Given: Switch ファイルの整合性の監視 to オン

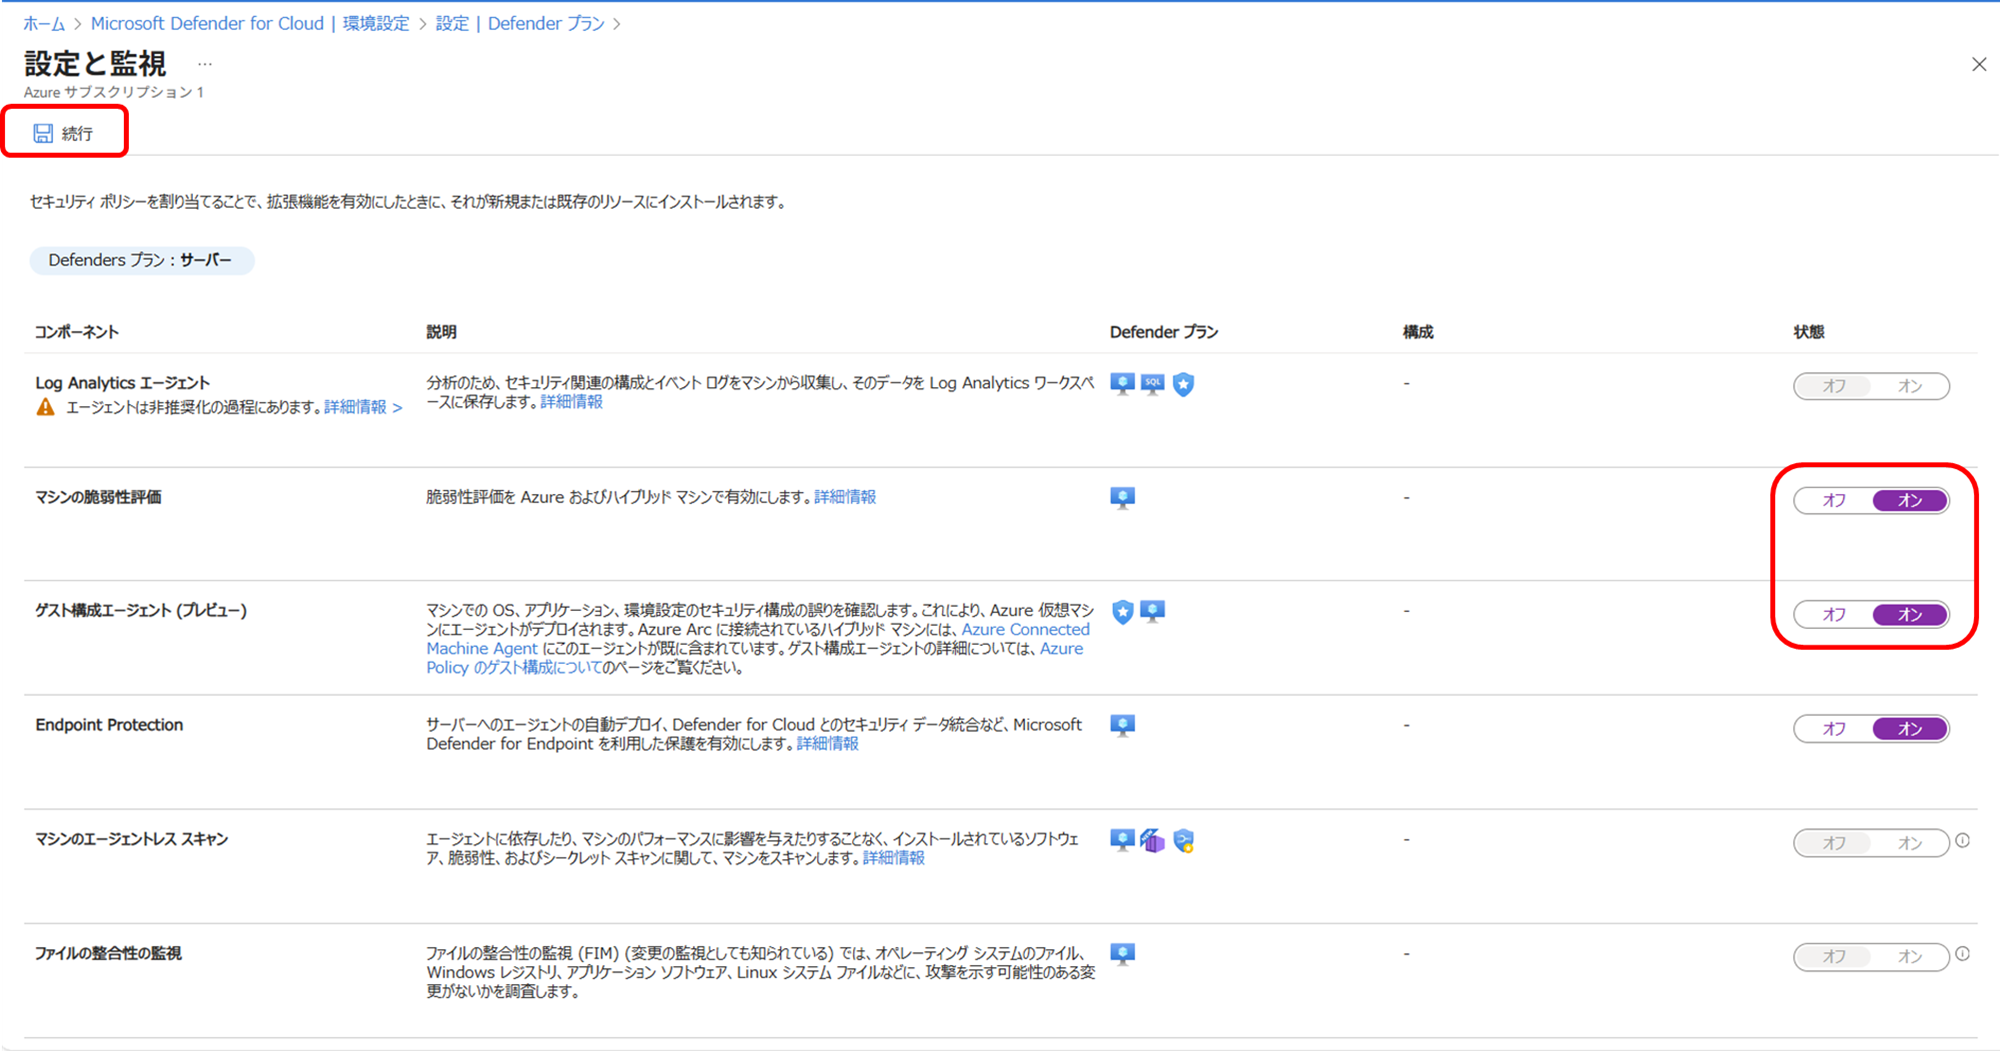Looking at the screenshot, I should tap(1910, 957).
